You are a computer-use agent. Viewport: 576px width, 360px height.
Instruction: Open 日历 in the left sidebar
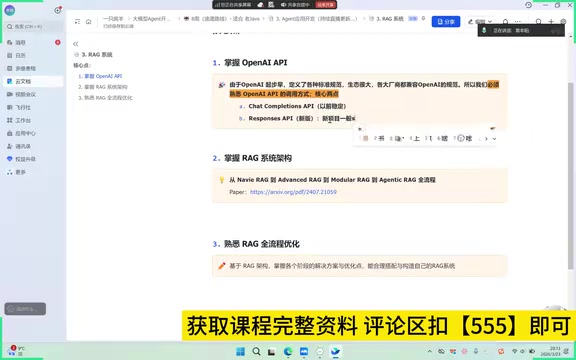[33, 55]
